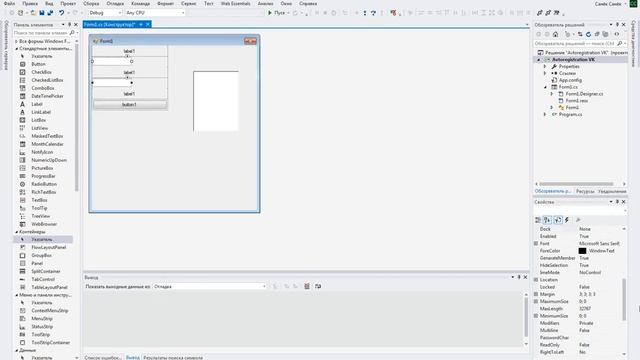Expand the Form1.Designer.cs node
The width and height of the screenshot is (640, 360).
click(552, 94)
